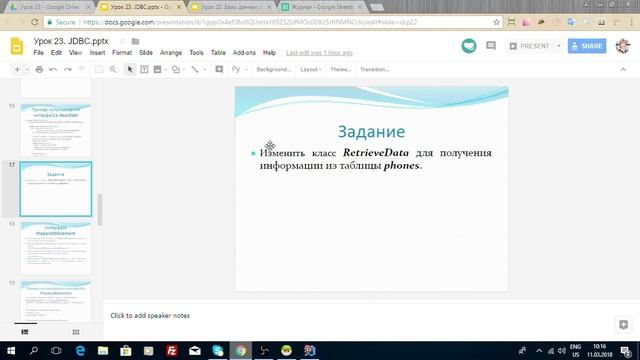Open the Table menu
640x360 pixels.
click(218, 53)
